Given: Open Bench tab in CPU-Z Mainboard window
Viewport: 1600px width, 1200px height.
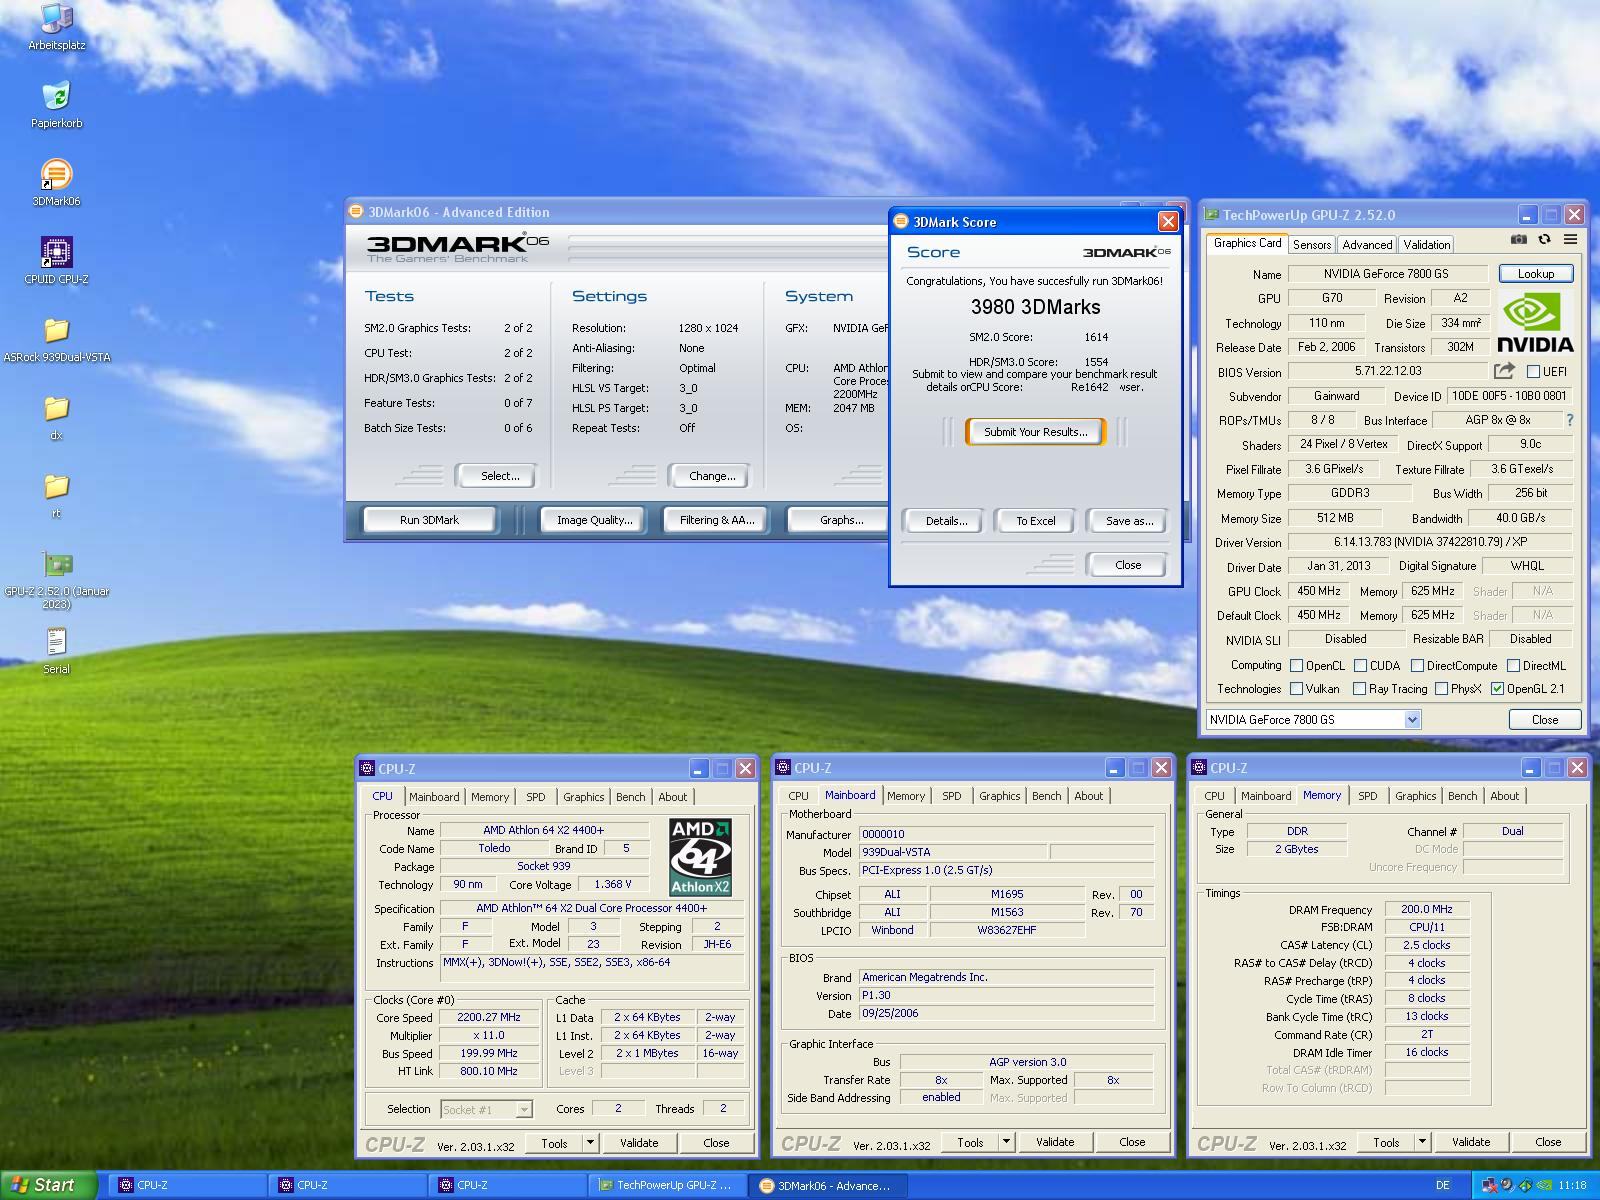Looking at the screenshot, I should pyautogui.click(x=1046, y=796).
